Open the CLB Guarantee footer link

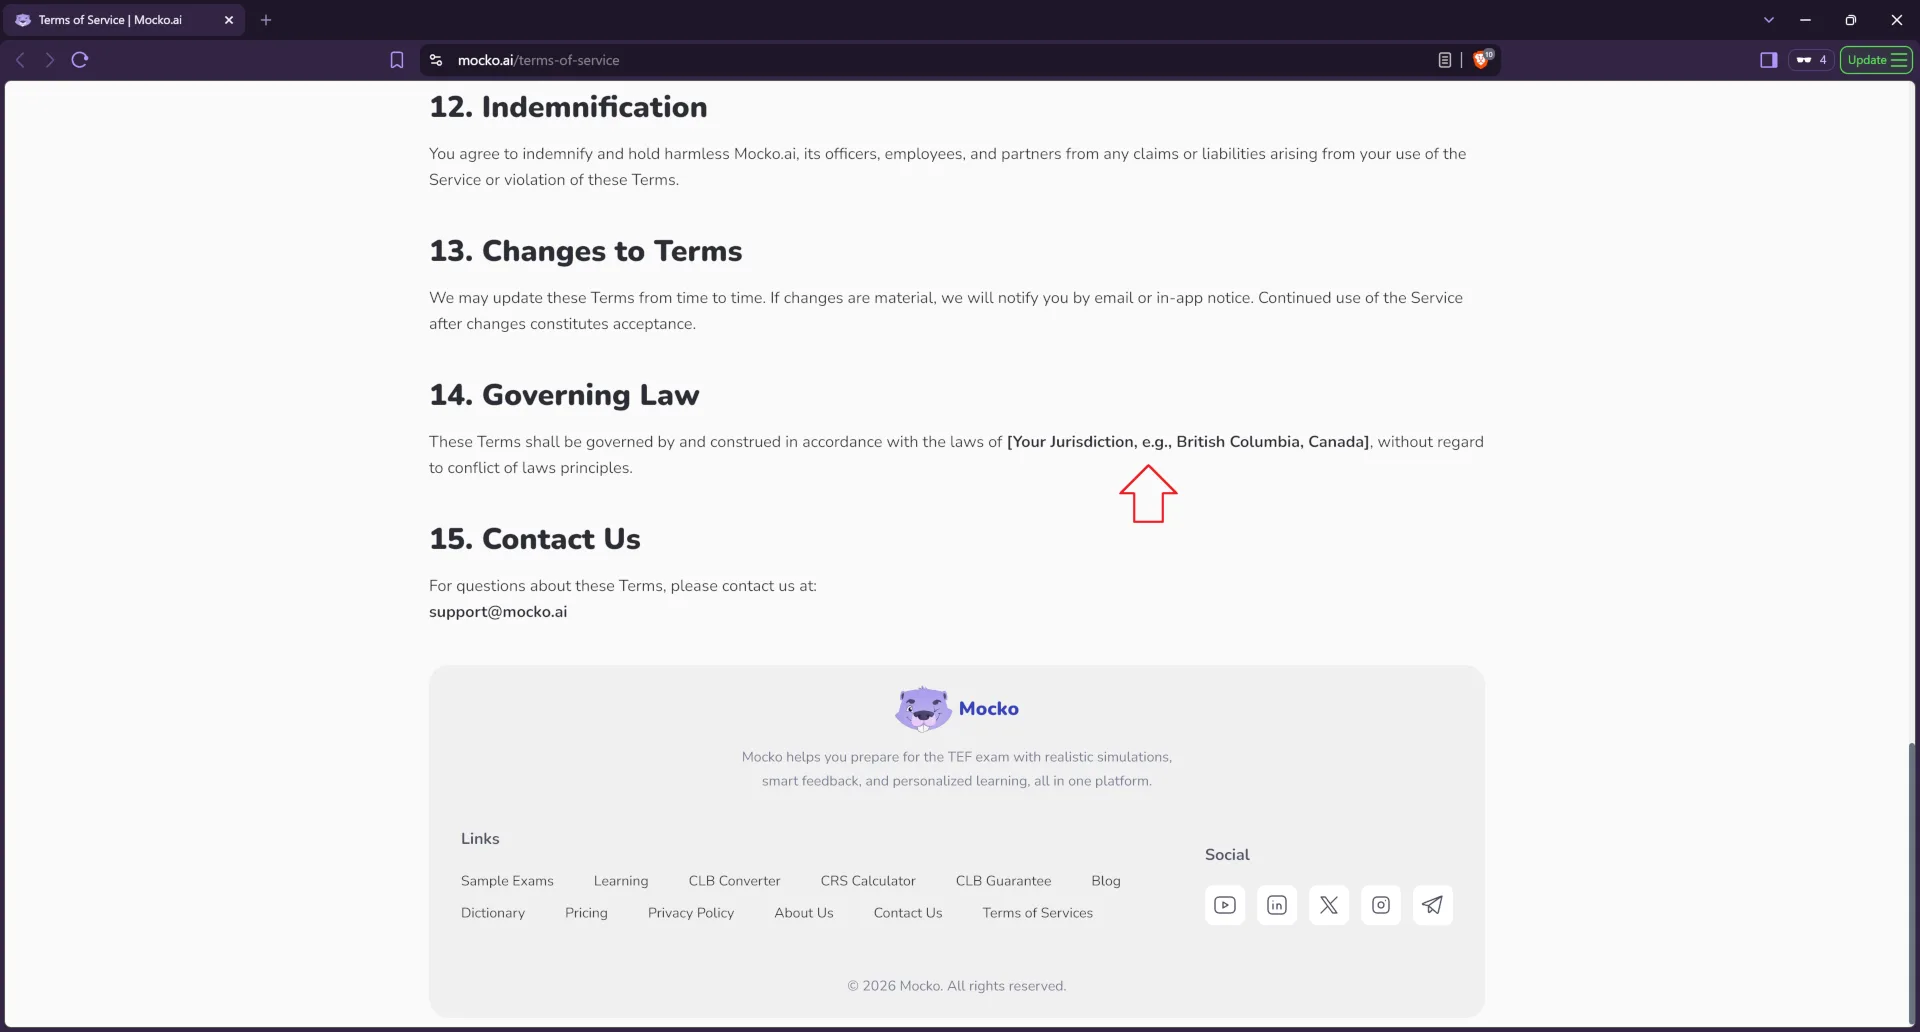(1003, 881)
